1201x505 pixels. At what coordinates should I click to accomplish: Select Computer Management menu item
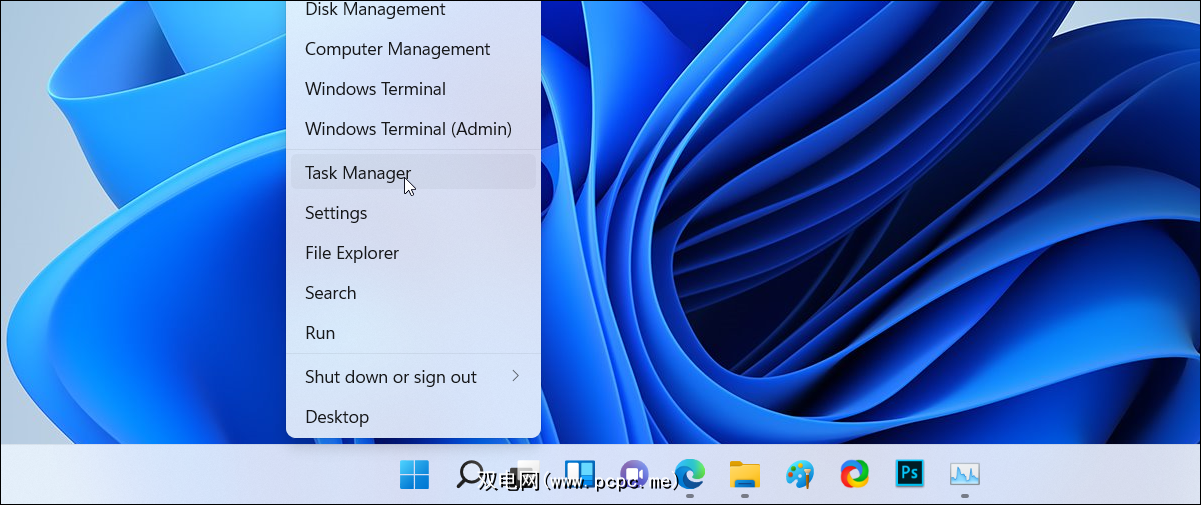click(x=397, y=49)
